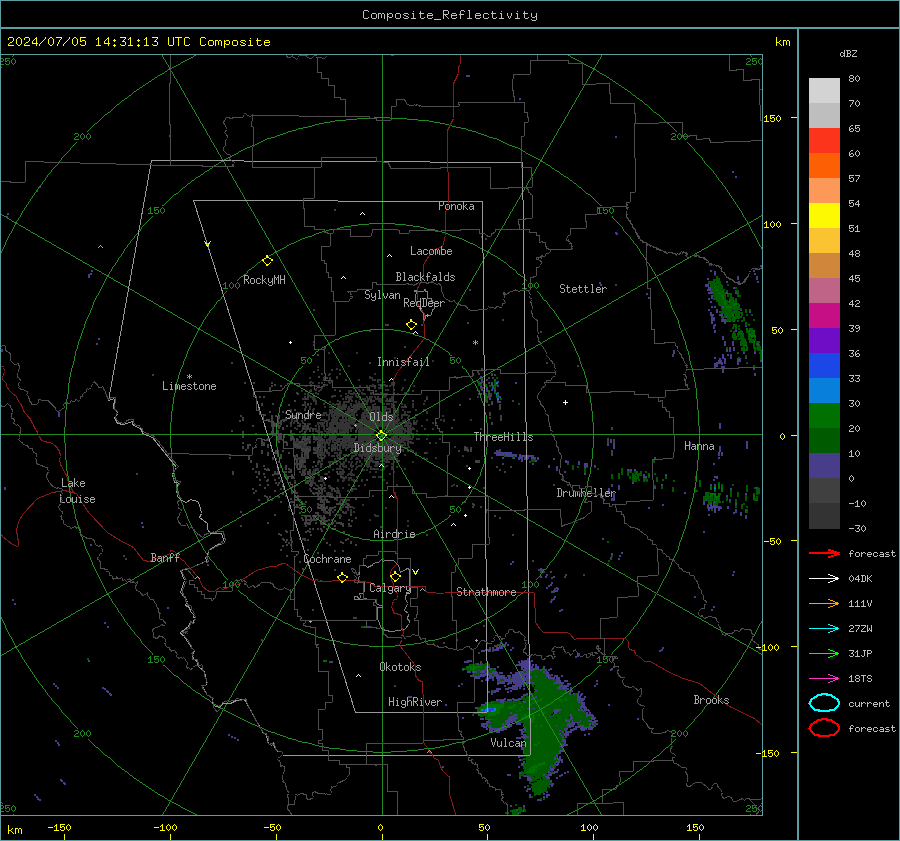Select the green 20-30 dBZ color swatch
The image size is (900, 841).
824,415
